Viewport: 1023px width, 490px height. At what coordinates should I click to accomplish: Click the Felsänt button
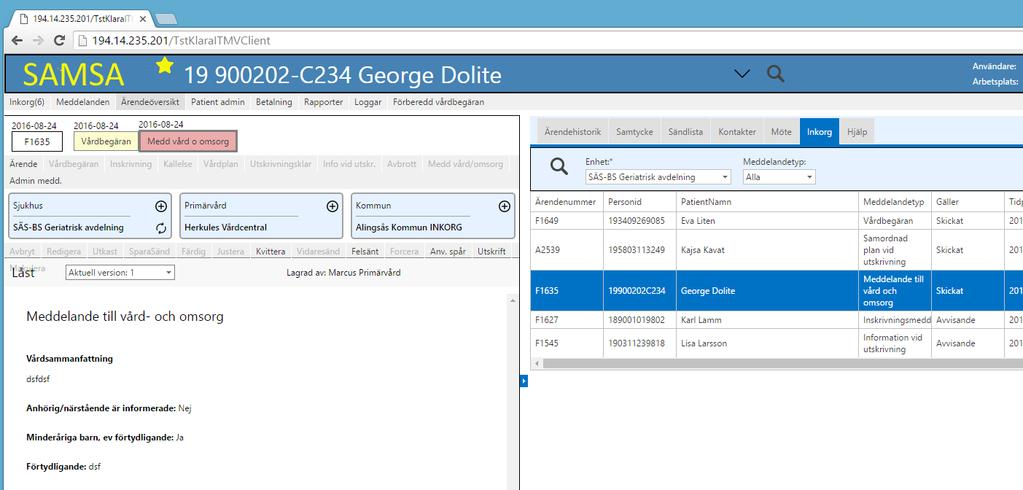[x=365, y=251]
